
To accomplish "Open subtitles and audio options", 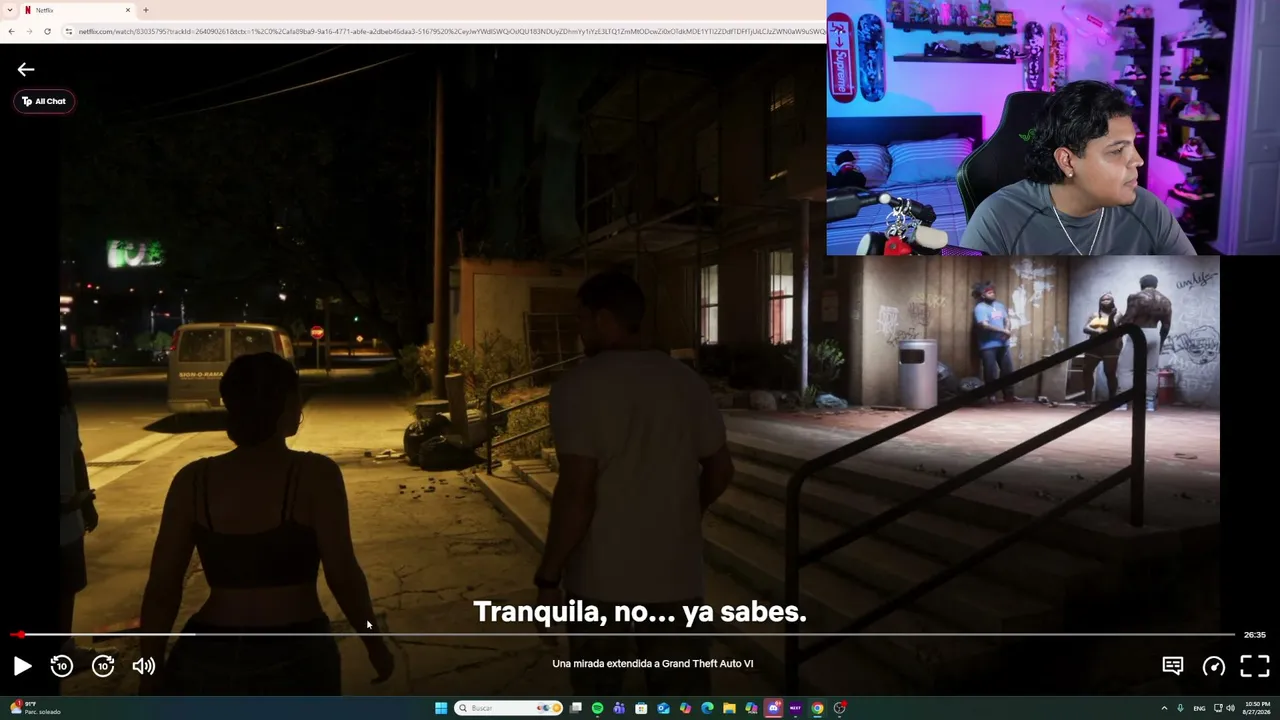I will [1173, 666].
